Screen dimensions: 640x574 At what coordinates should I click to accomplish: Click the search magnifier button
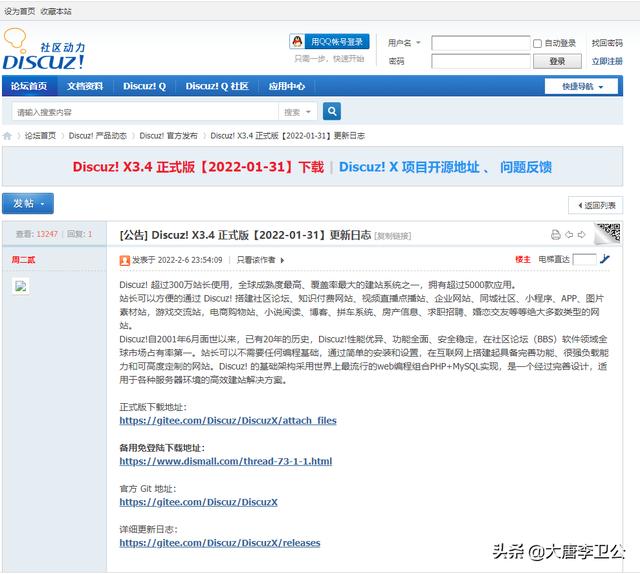pos(332,112)
